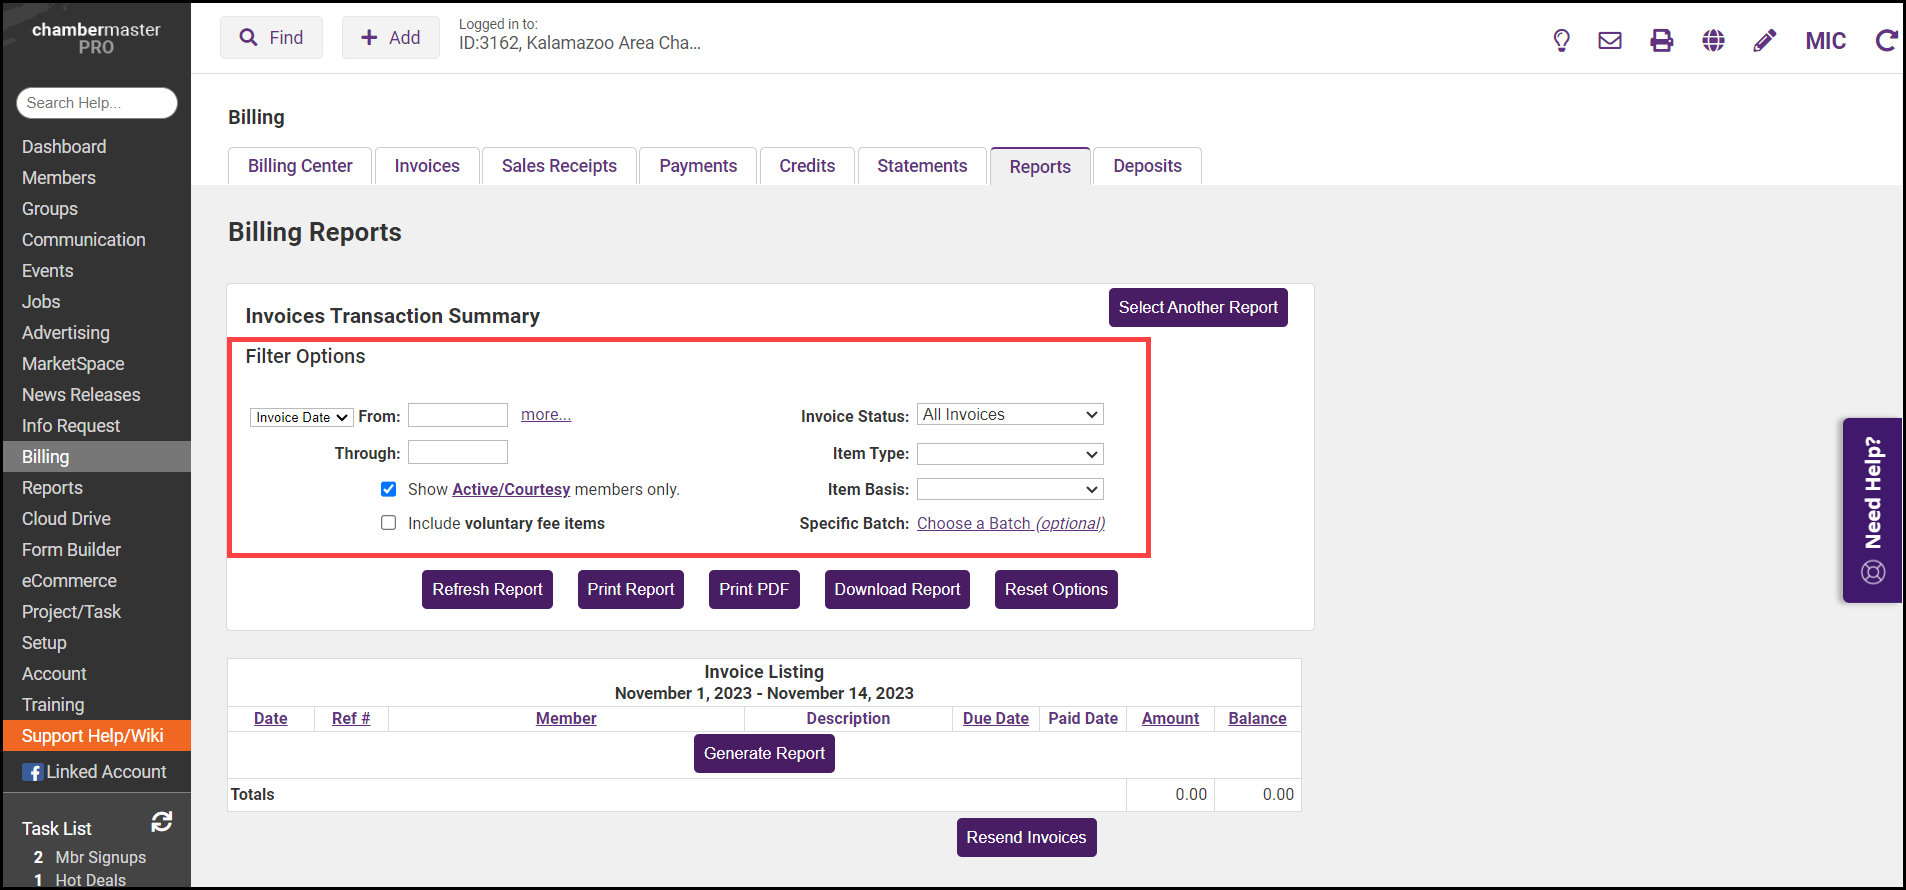The image size is (1906, 890).
Task: Click the lightbulb ideas icon
Action: pos(1561,40)
